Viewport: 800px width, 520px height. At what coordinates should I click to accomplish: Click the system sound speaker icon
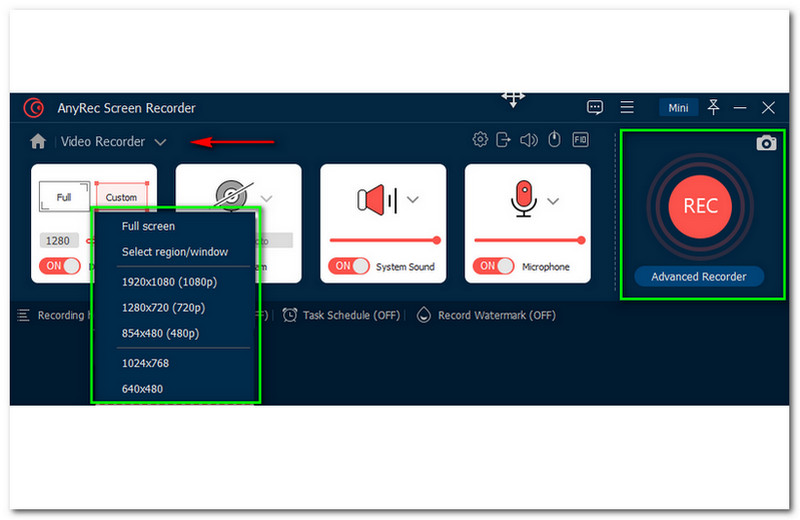click(377, 200)
